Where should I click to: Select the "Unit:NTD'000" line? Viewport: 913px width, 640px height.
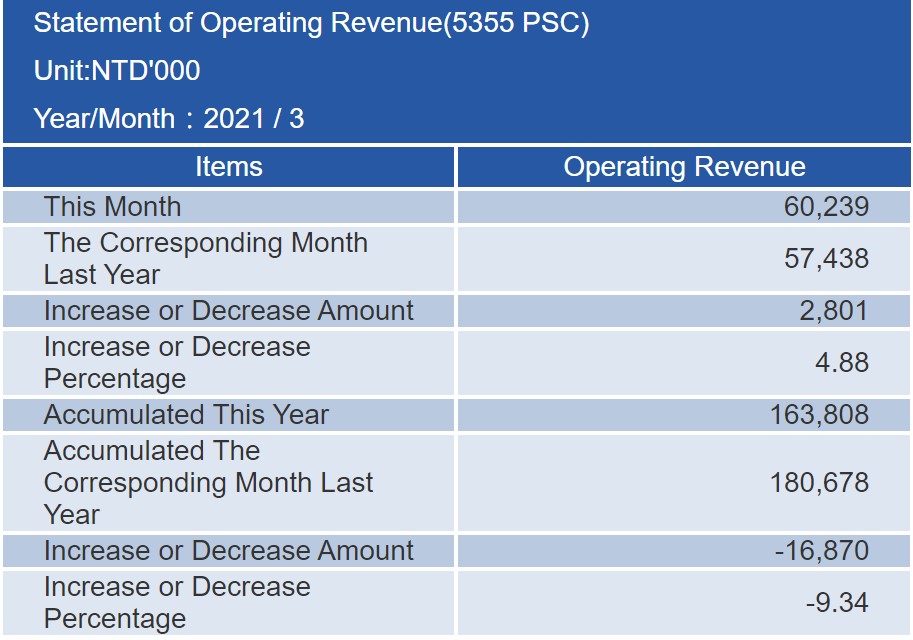coord(117,70)
